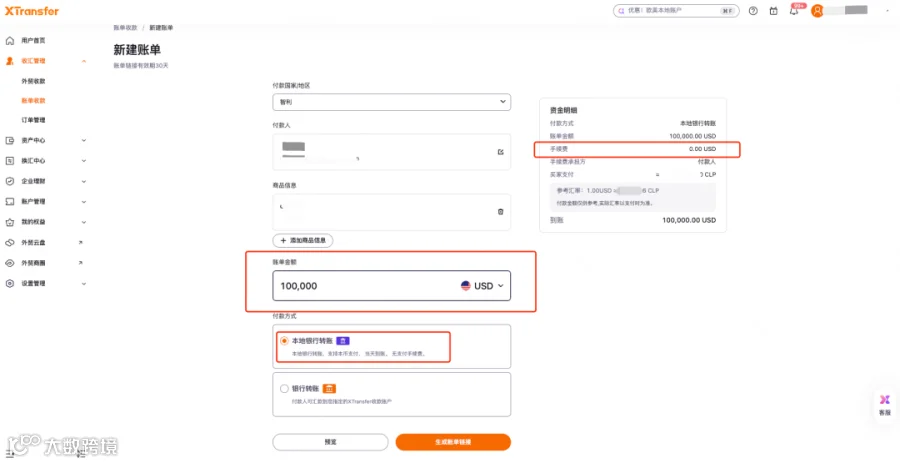Open the 付款国家/地区 dropdown showing 智利
The width and height of the screenshot is (900, 463).
point(391,102)
